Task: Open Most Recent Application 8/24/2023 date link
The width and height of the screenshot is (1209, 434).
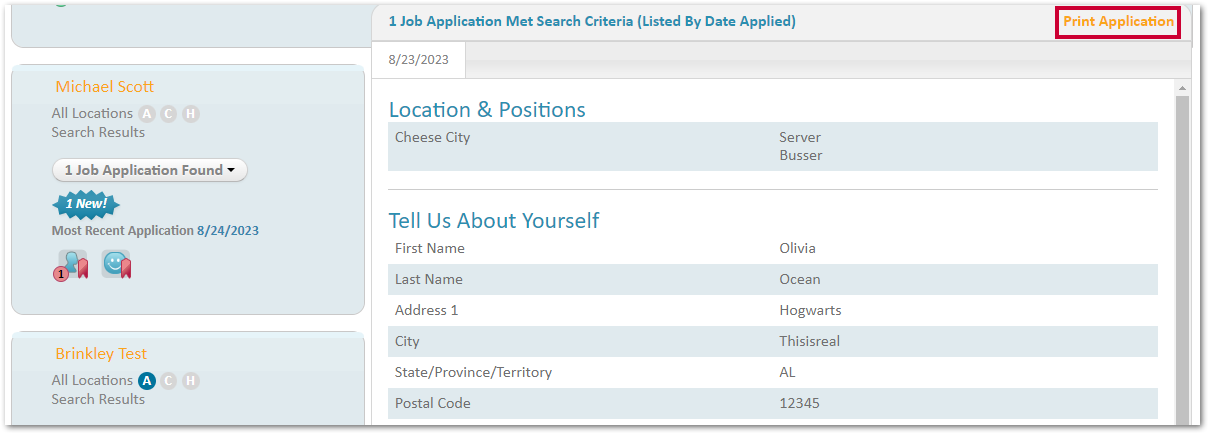Action: (228, 231)
